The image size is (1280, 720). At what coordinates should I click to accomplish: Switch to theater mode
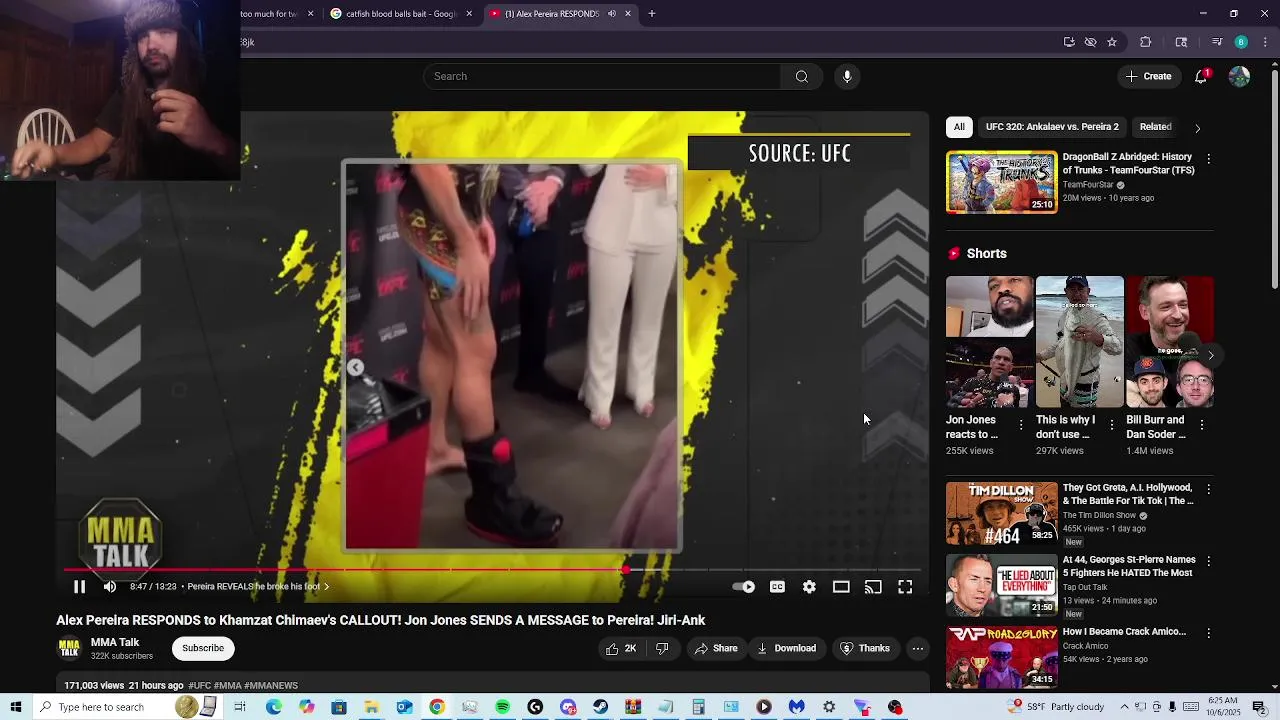841,587
